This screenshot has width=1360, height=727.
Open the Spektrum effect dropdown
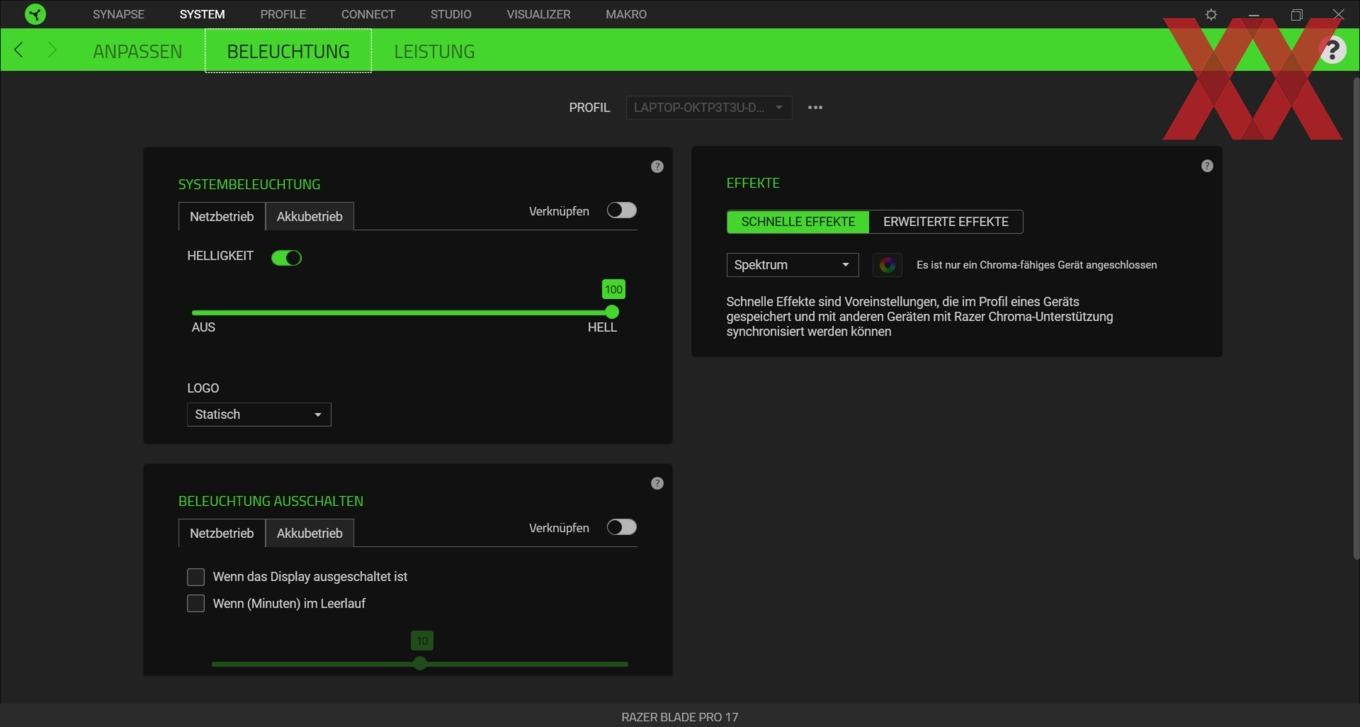(792, 265)
